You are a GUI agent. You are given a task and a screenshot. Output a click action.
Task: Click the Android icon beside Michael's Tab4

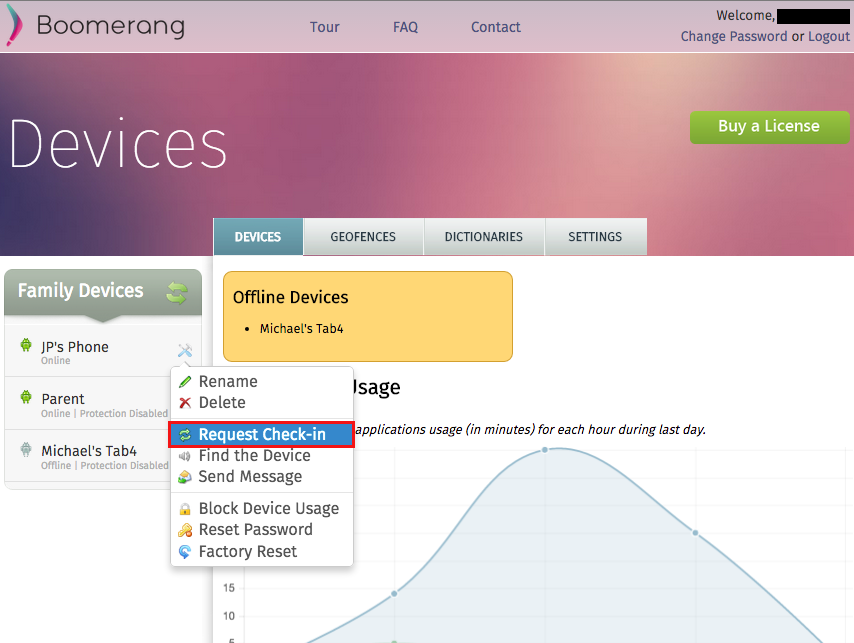pos(26,450)
